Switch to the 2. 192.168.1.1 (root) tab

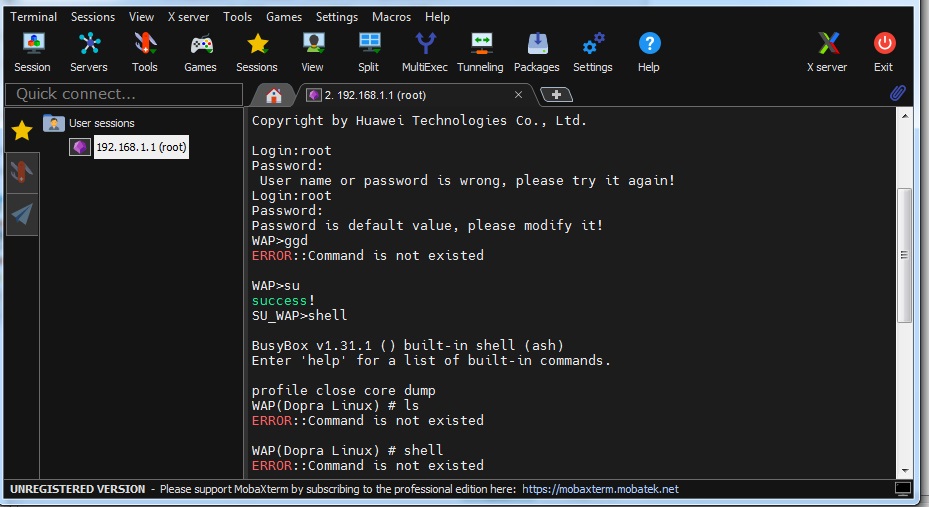point(415,95)
